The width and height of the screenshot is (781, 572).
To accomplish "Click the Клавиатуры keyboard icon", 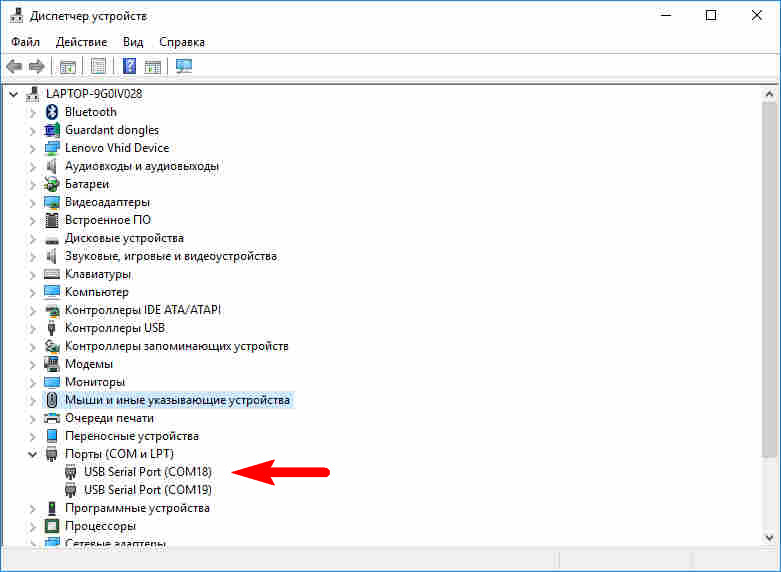I will point(52,274).
